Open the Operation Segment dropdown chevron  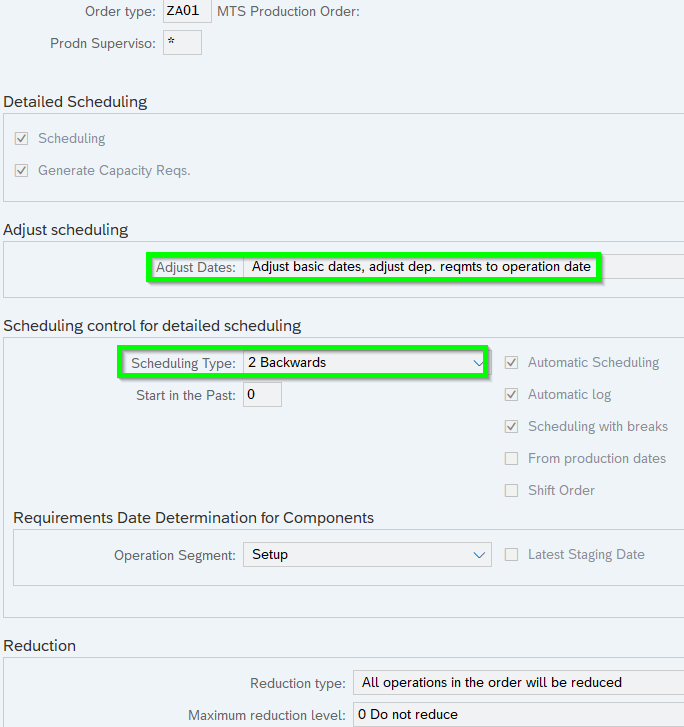[479, 554]
